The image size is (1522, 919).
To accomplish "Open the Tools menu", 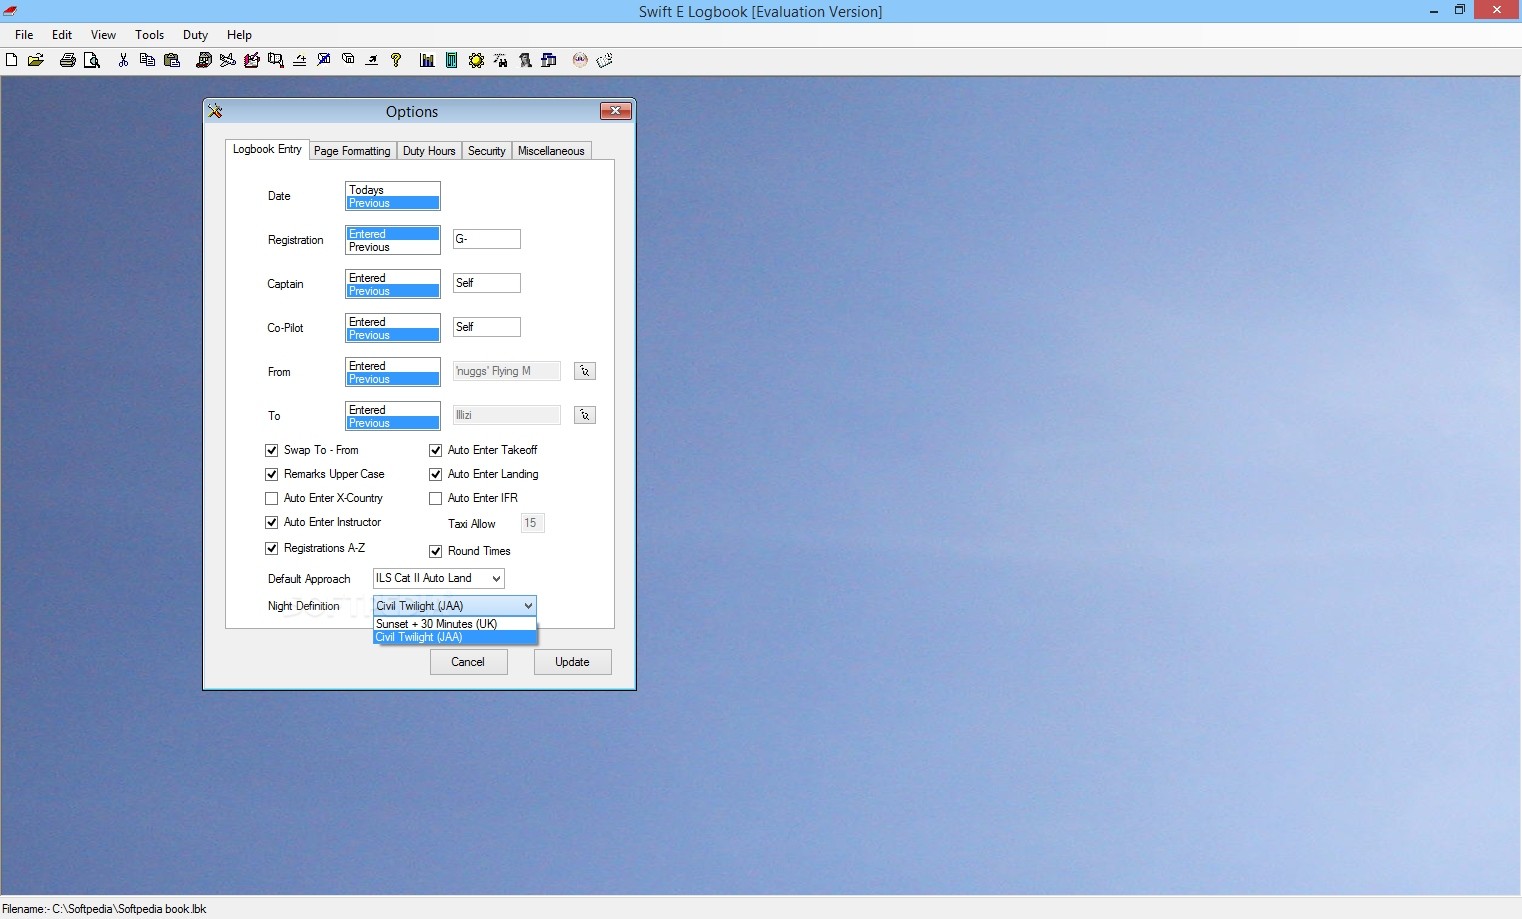I will click(149, 34).
